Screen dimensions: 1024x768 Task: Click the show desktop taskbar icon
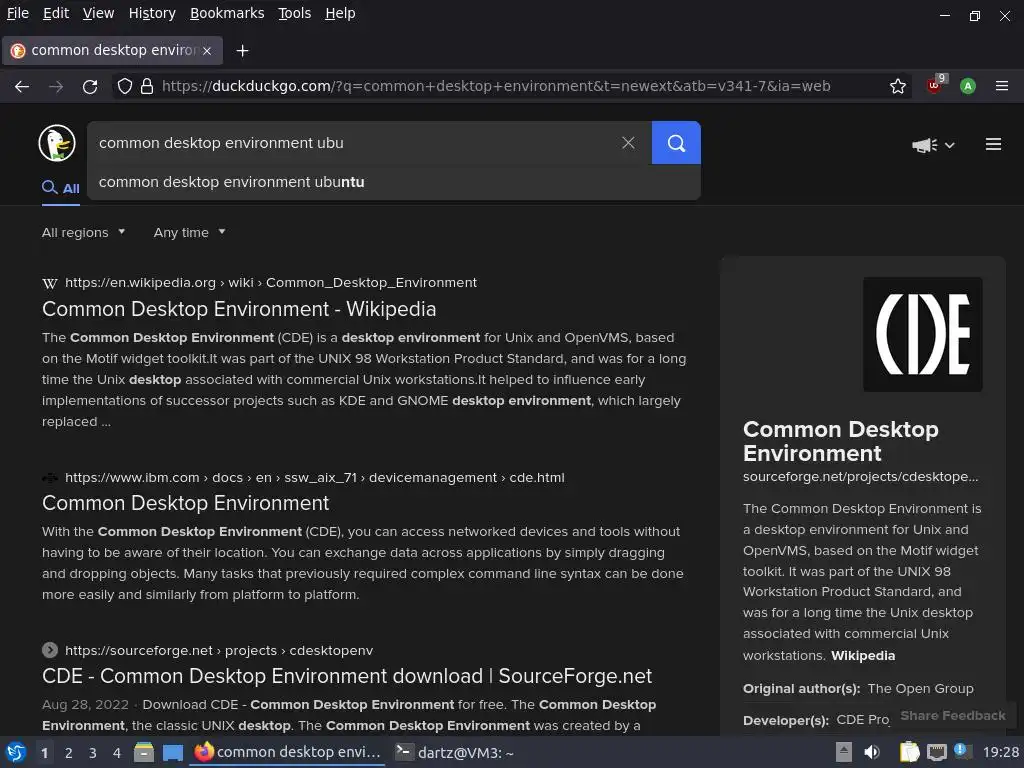coord(173,752)
